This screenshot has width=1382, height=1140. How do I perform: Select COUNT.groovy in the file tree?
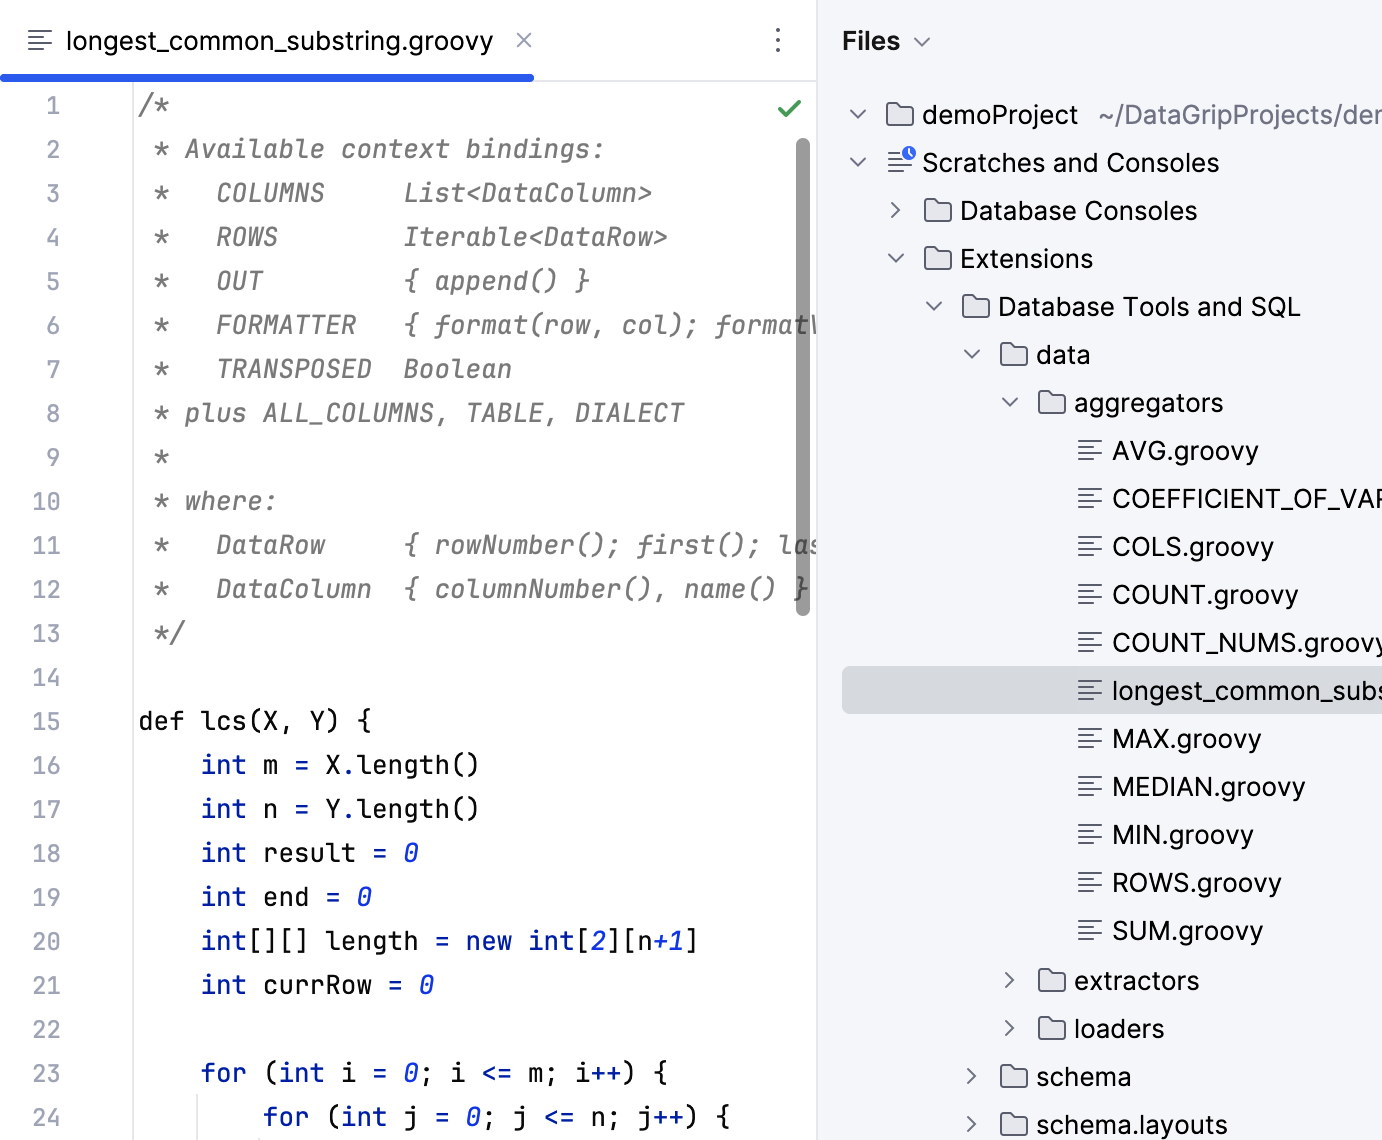pos(1204,594)
